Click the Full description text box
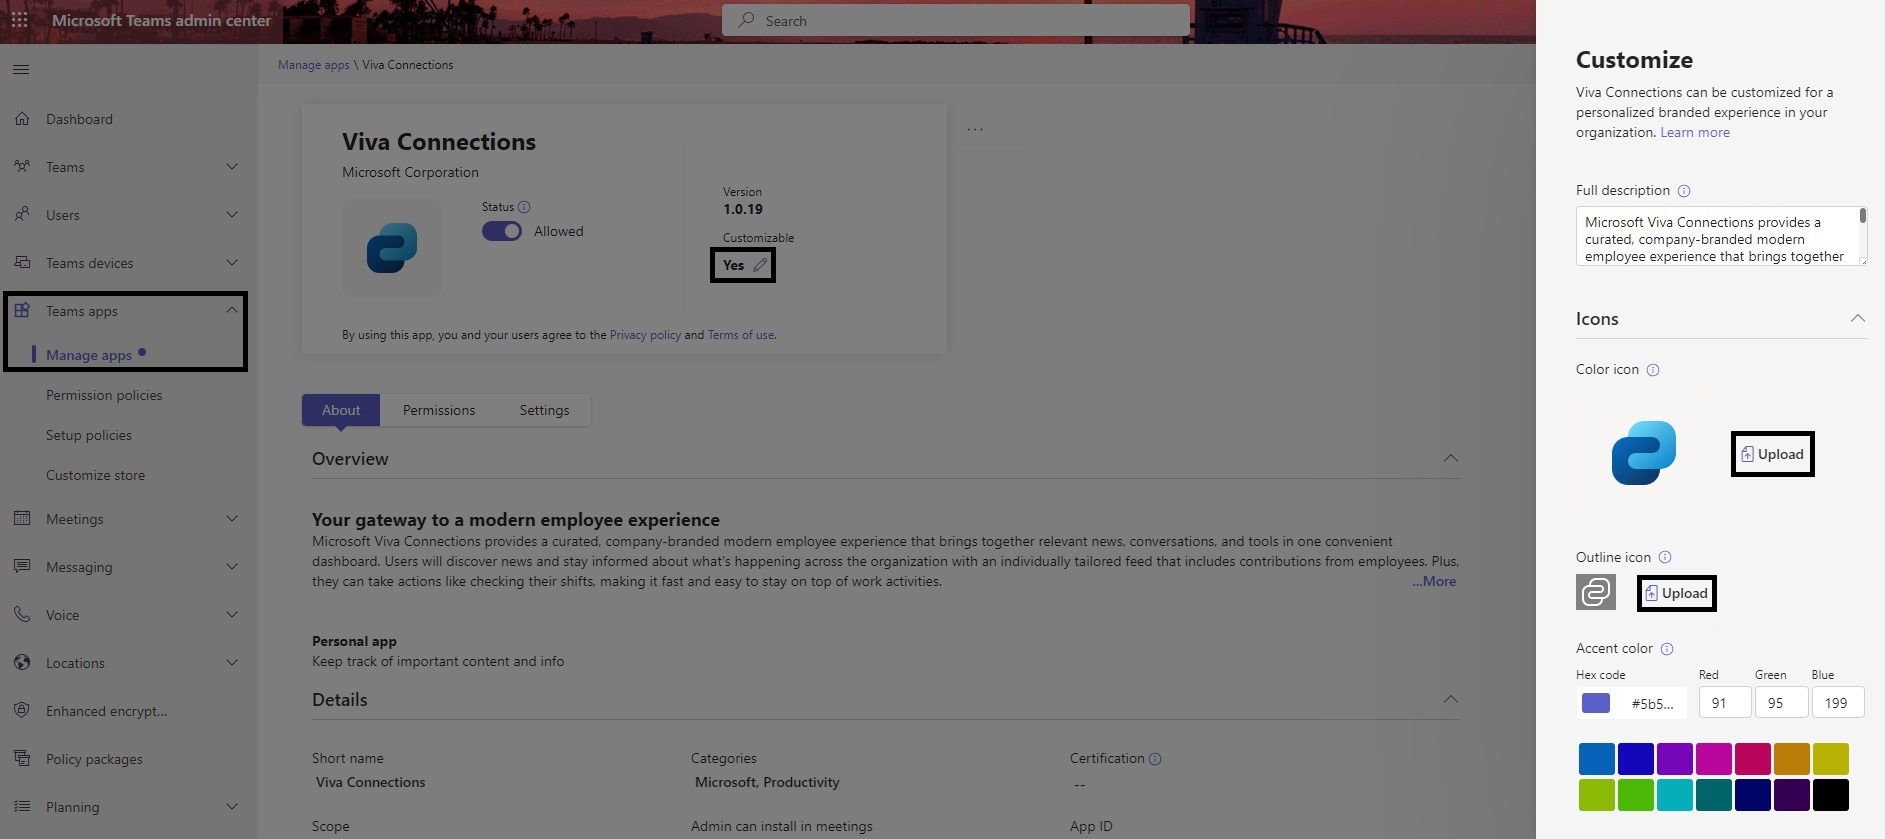 coord(1721,236)
